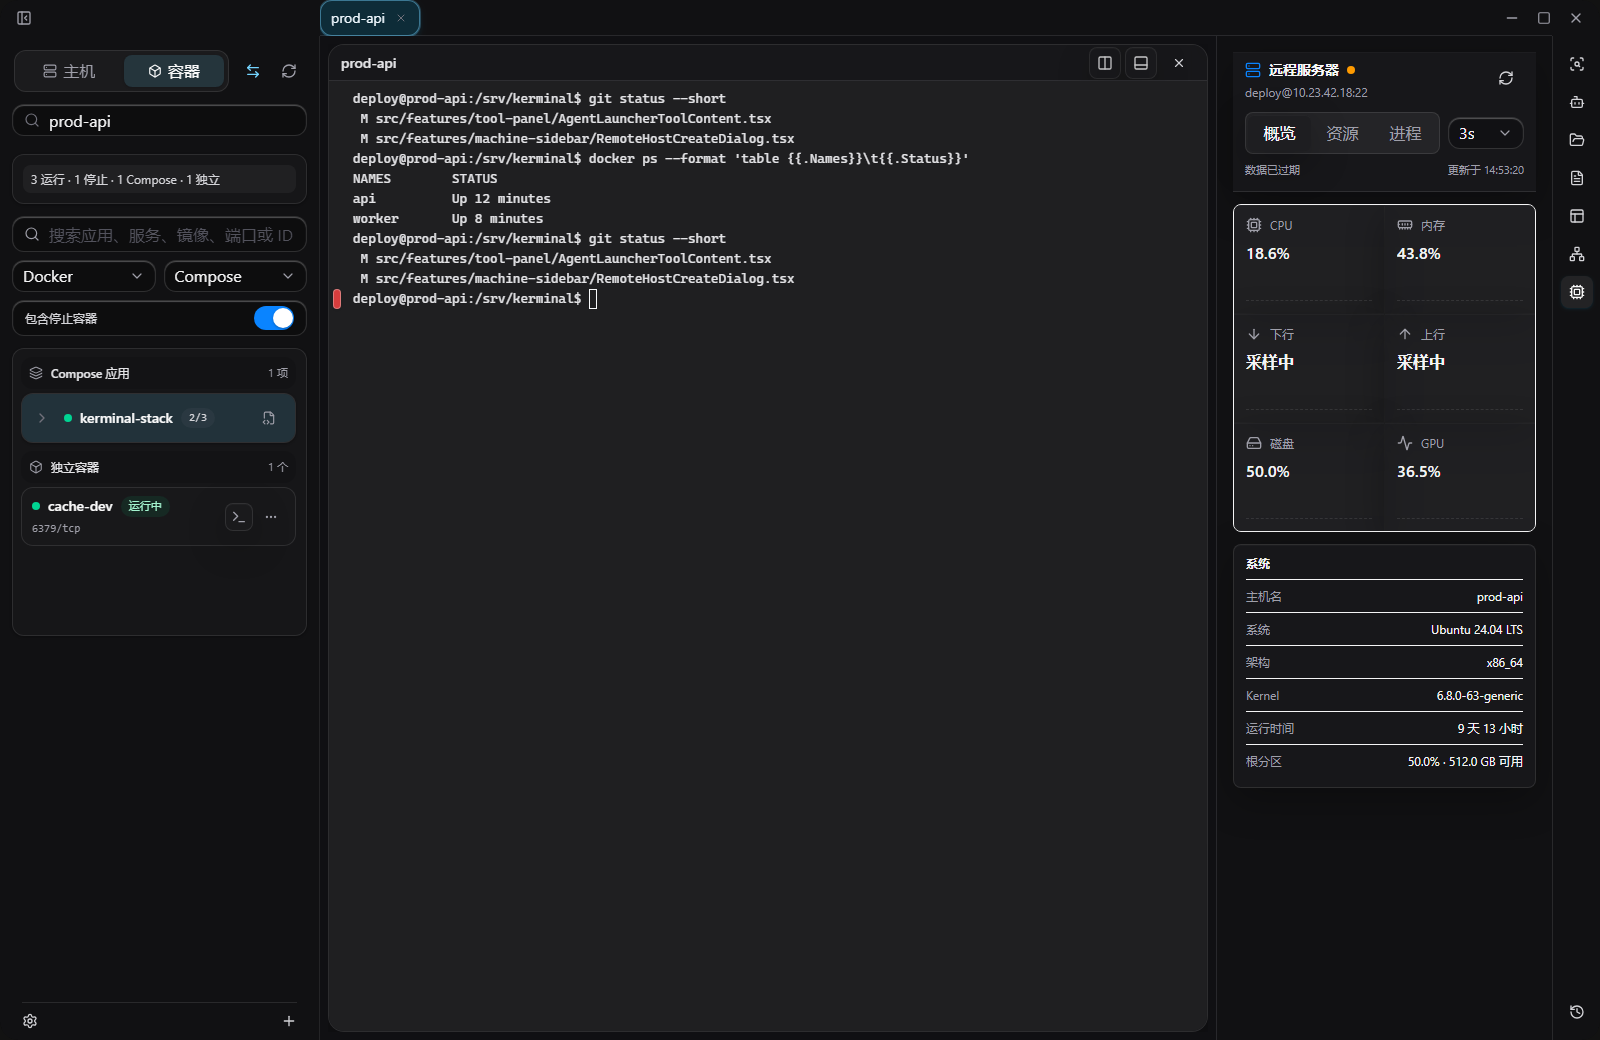Viewport: 1600px width, 1040px height.
Task: Click the 内存 43.8% metric card
Action: [1460, 259]
